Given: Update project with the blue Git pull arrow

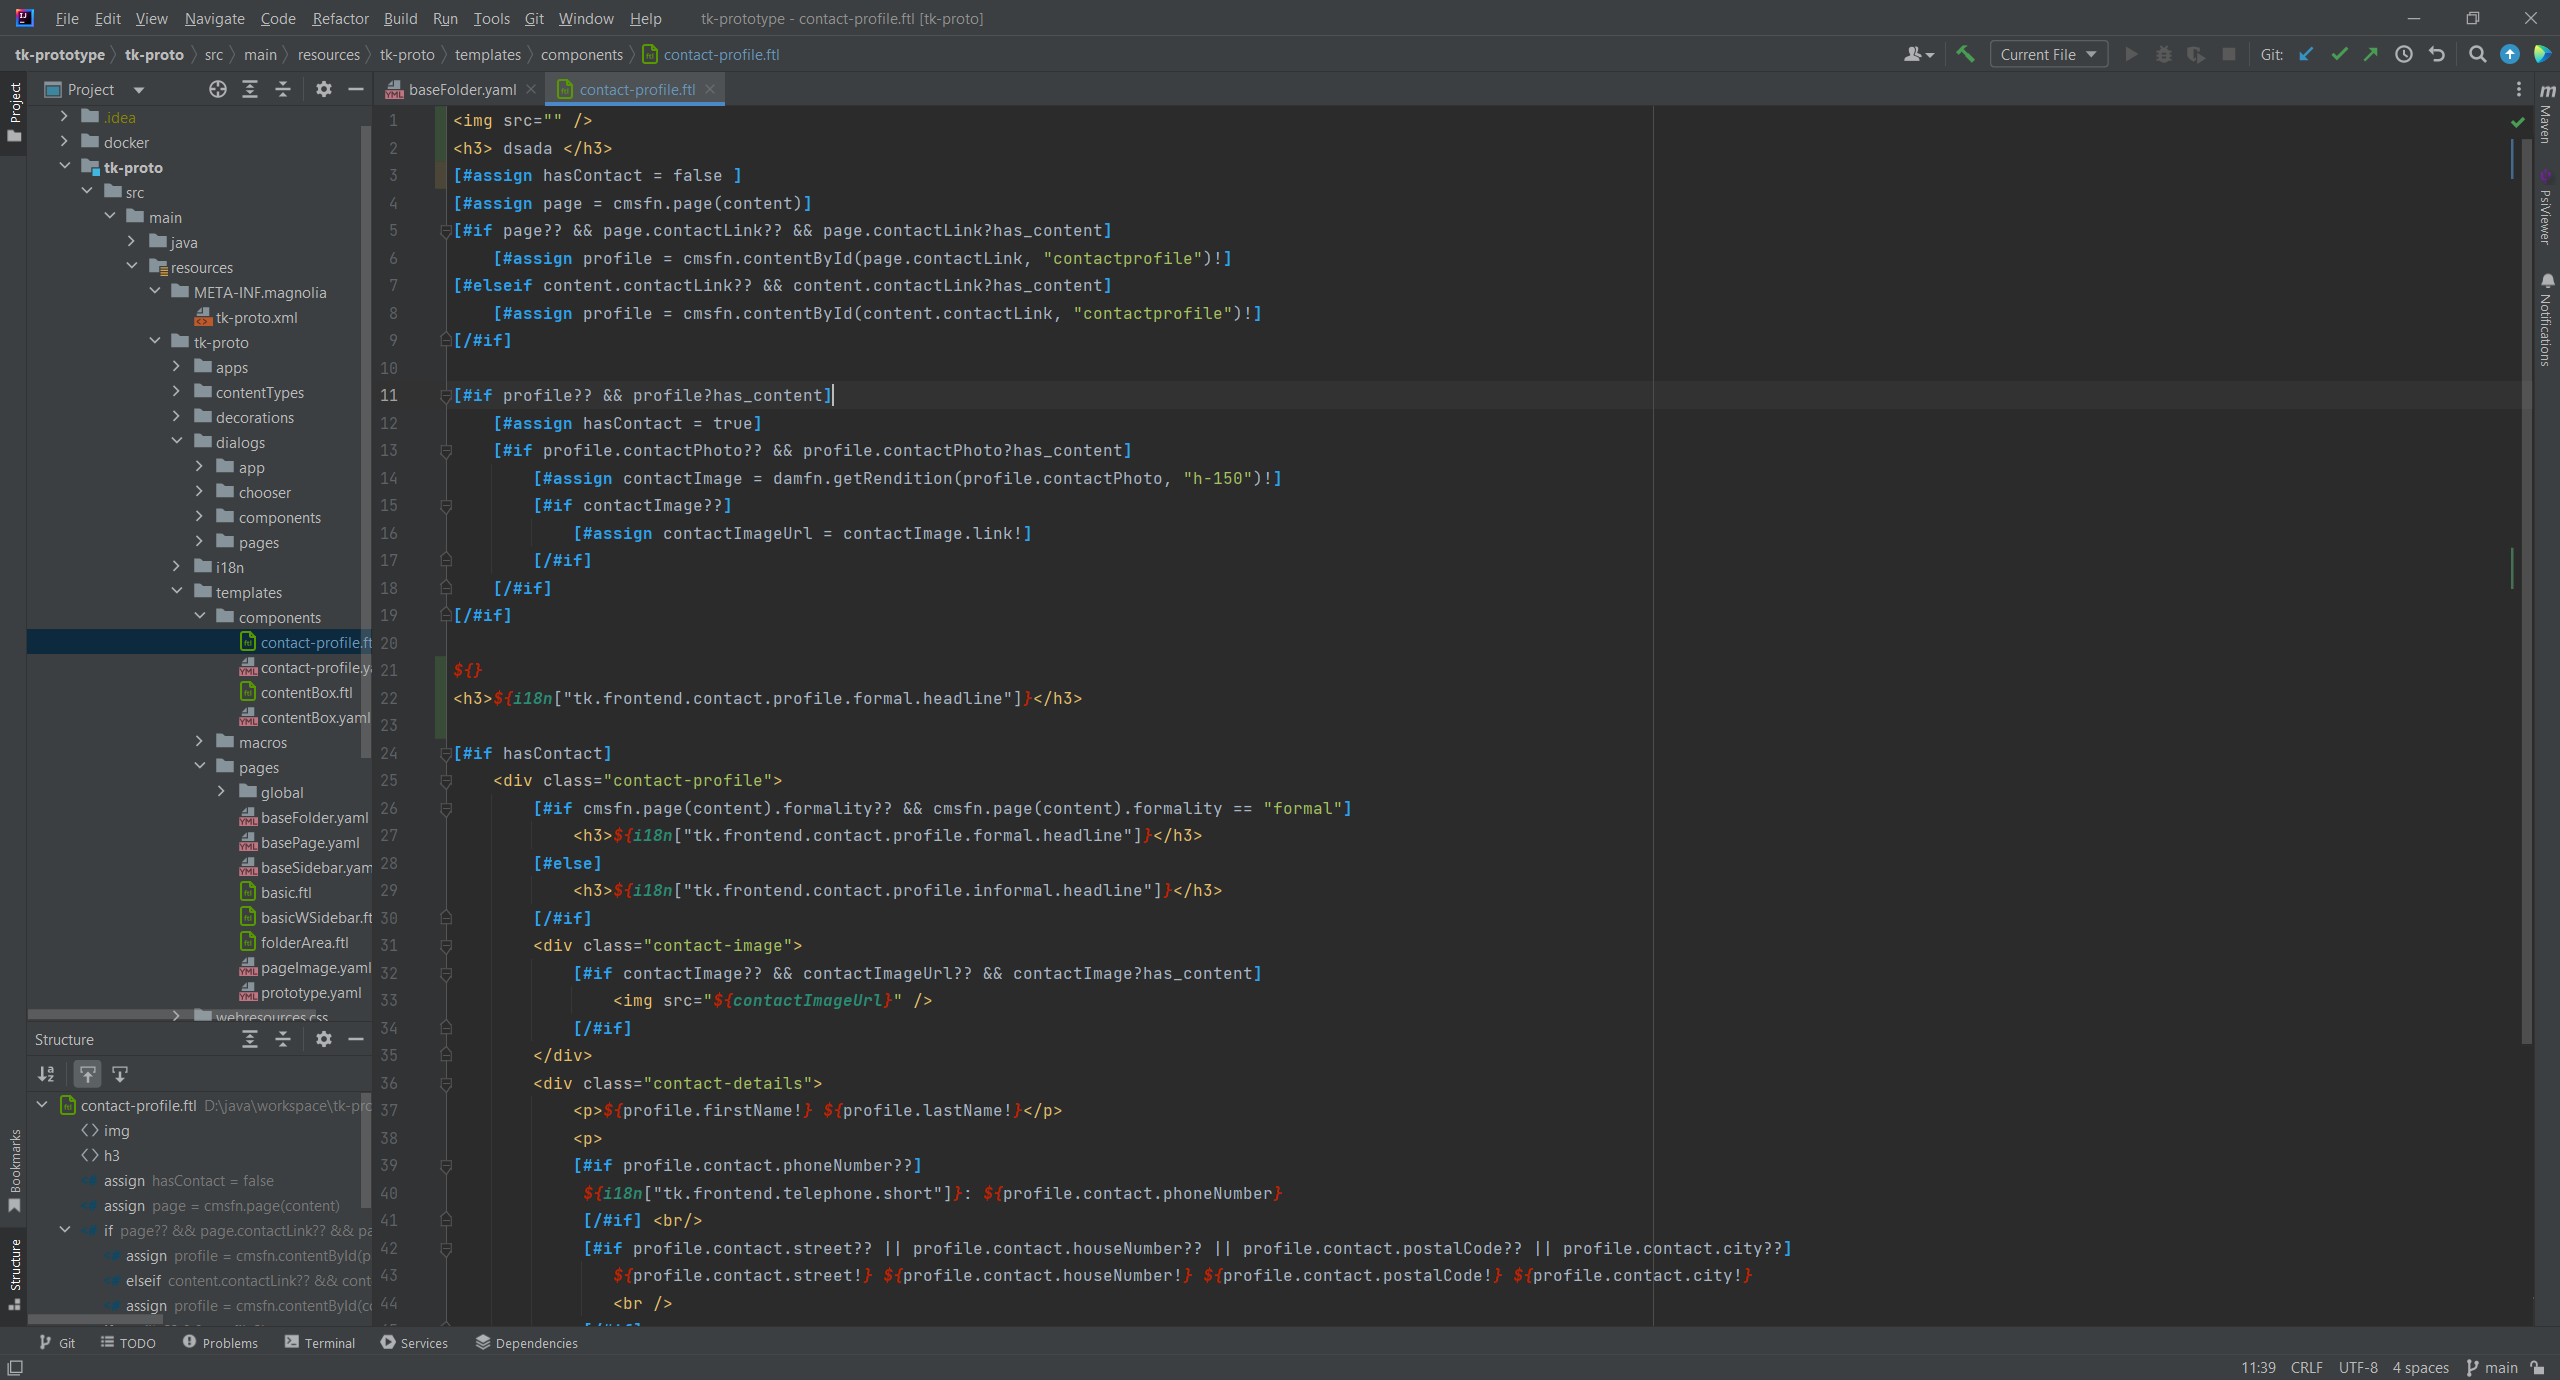Looking at the screenshot, I should [2306, 54].
